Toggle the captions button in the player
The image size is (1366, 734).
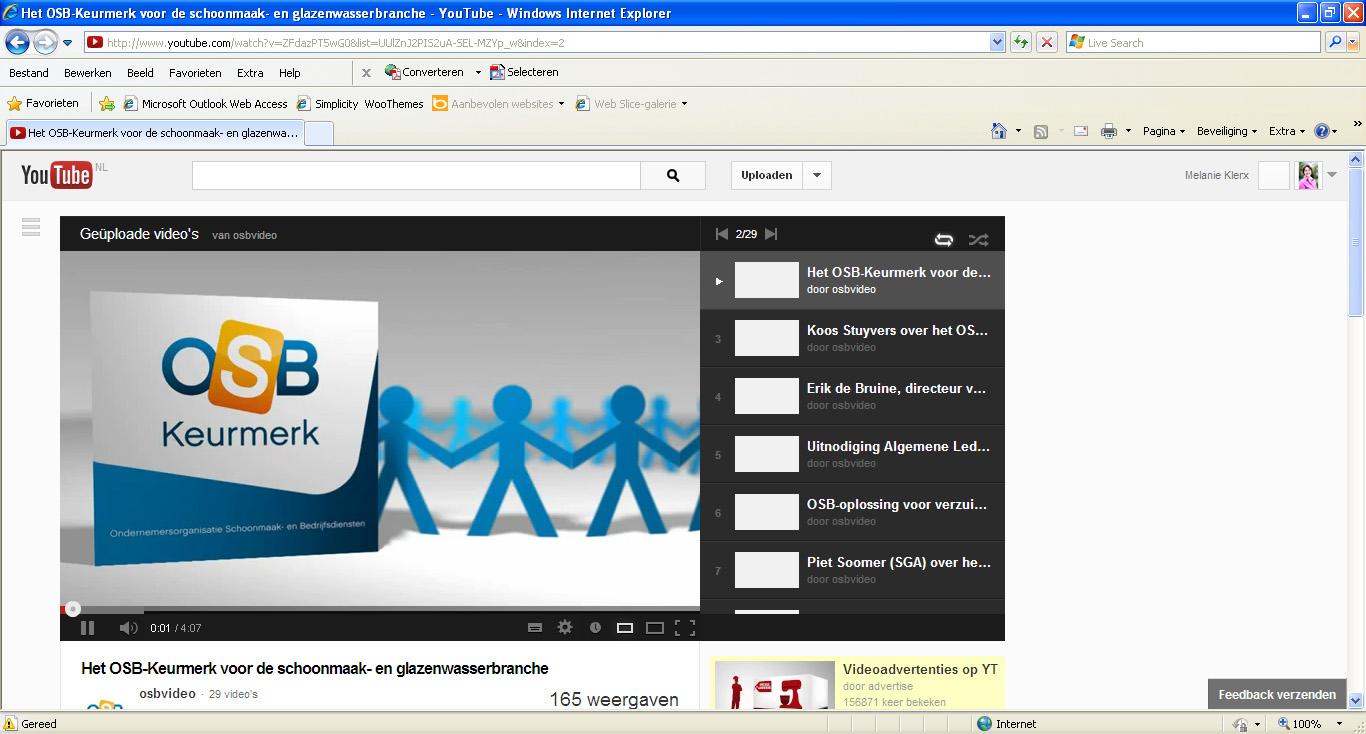coord(535,628)
